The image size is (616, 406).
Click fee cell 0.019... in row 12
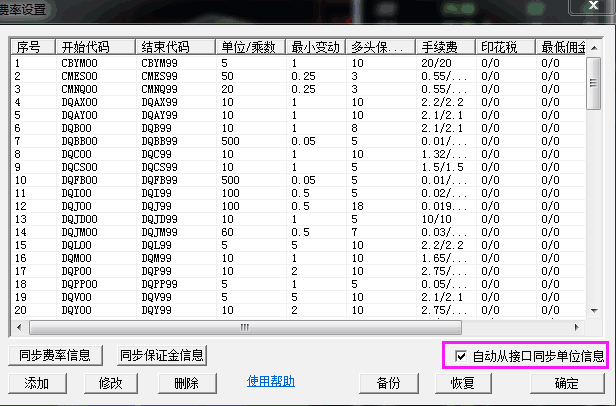click(x=444, y=206)
